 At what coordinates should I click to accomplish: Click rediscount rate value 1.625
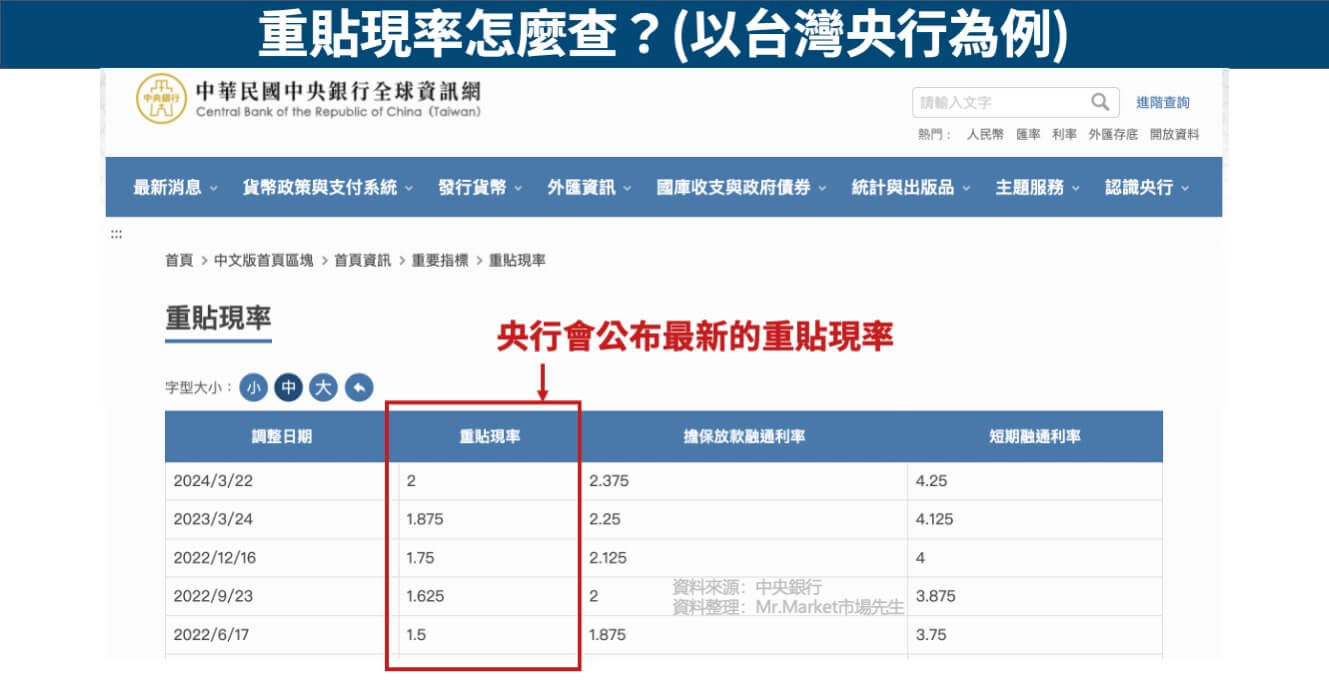coord(425,596)
